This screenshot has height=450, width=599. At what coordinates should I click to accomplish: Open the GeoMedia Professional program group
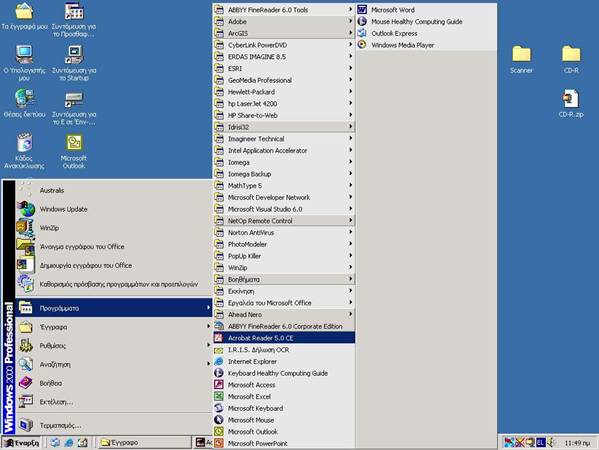click(284, 80)
